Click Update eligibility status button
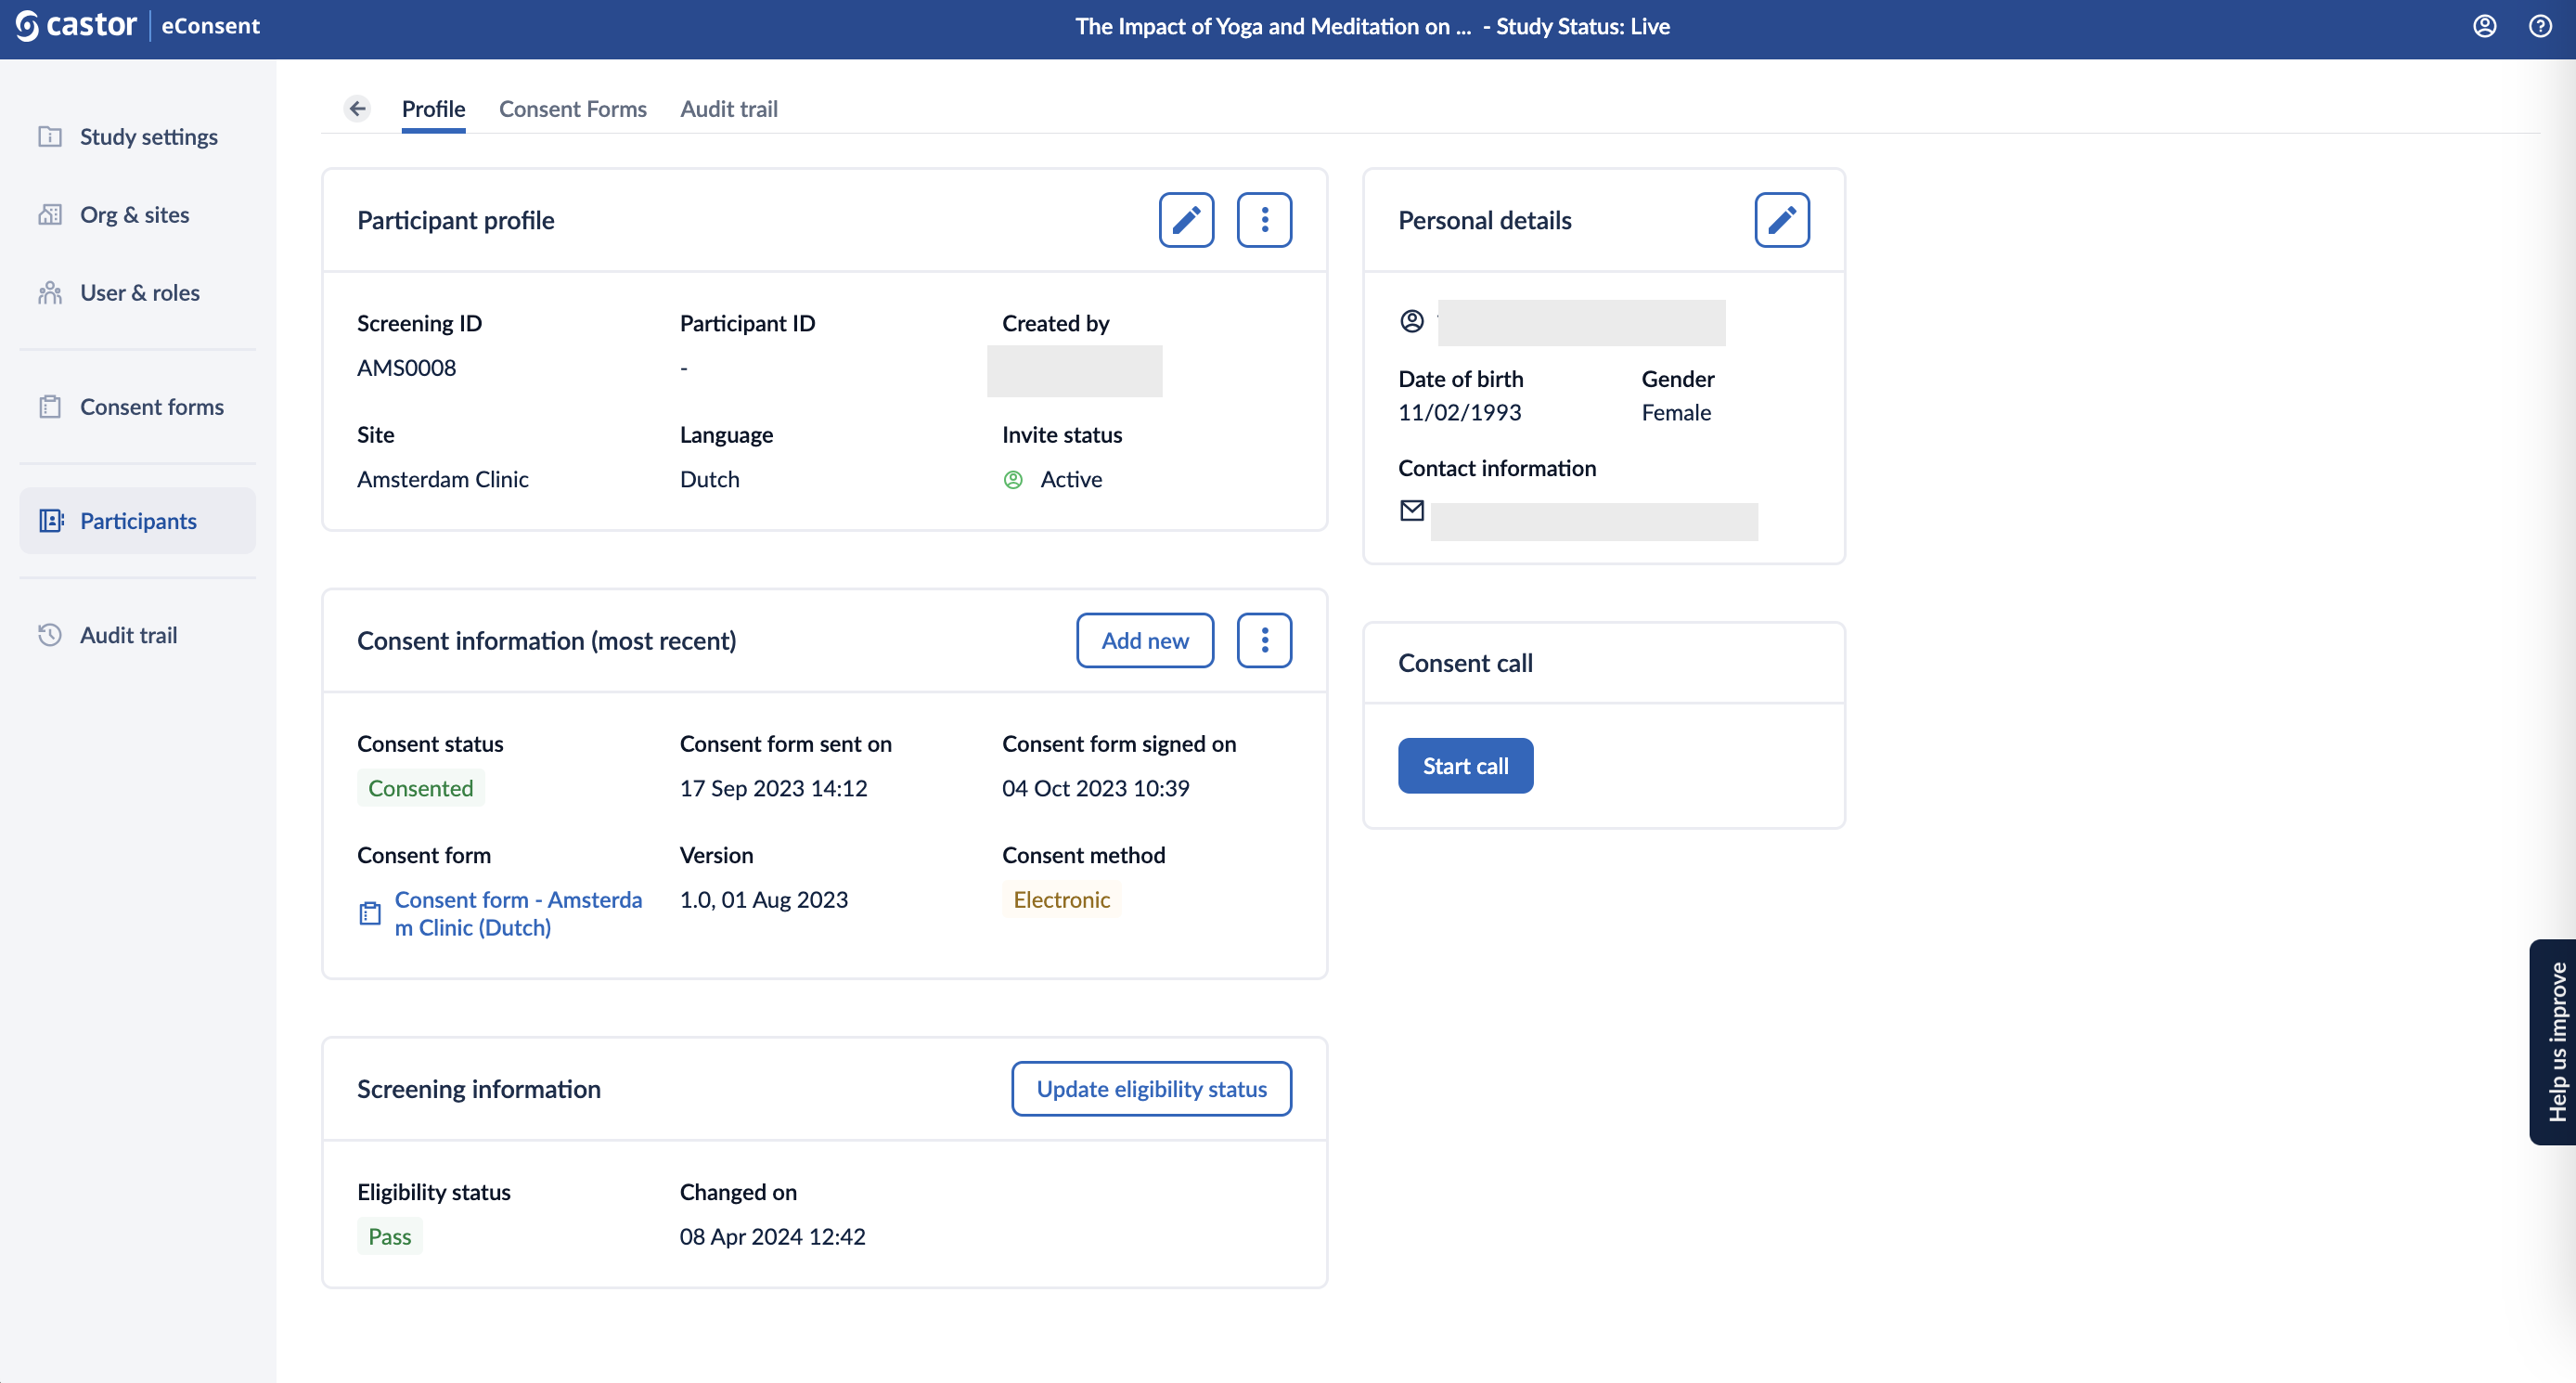This screenshot has width=2576, height=1383. (x=1151, y=1088)
